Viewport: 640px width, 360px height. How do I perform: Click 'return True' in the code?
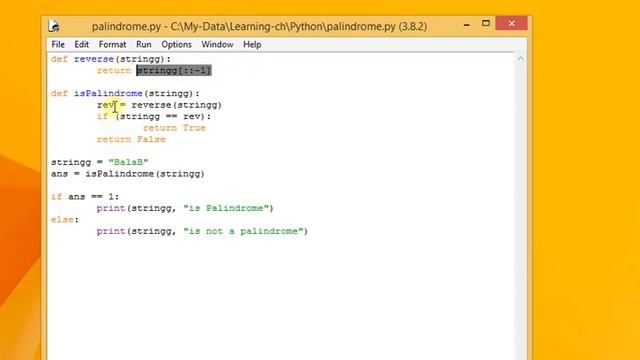pos(174,128)
